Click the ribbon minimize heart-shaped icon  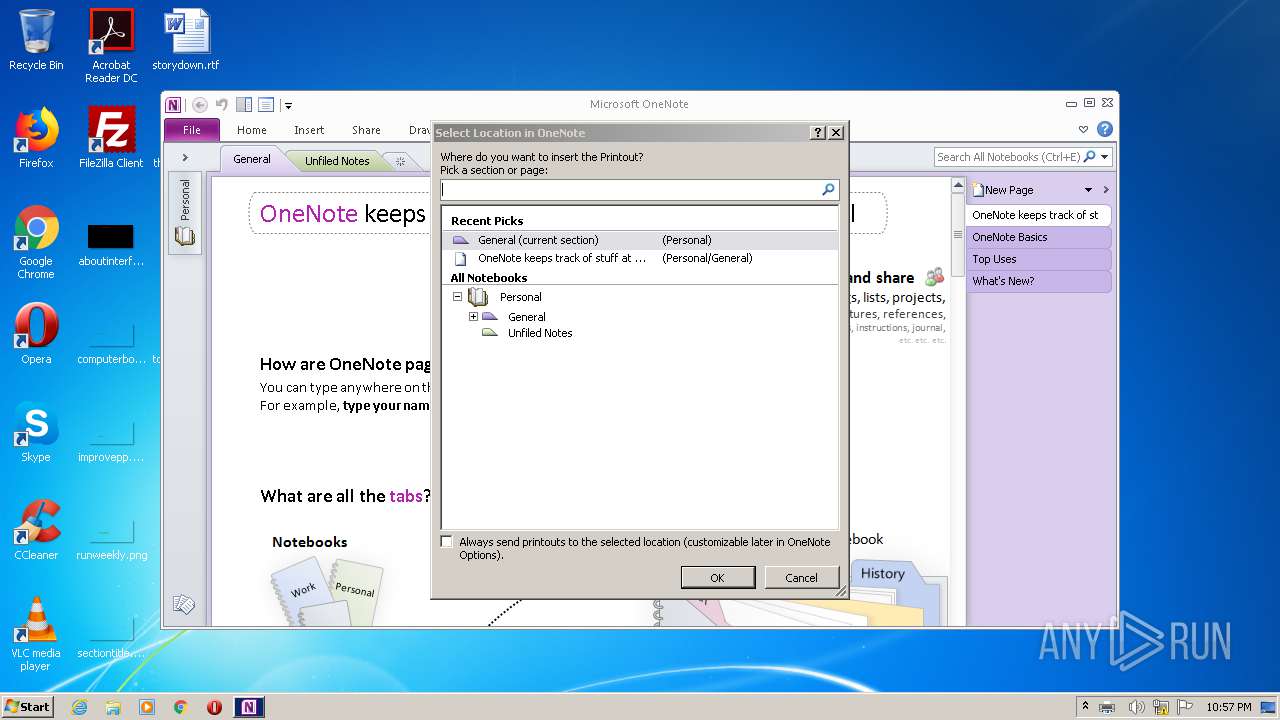tap(1083, 129)
